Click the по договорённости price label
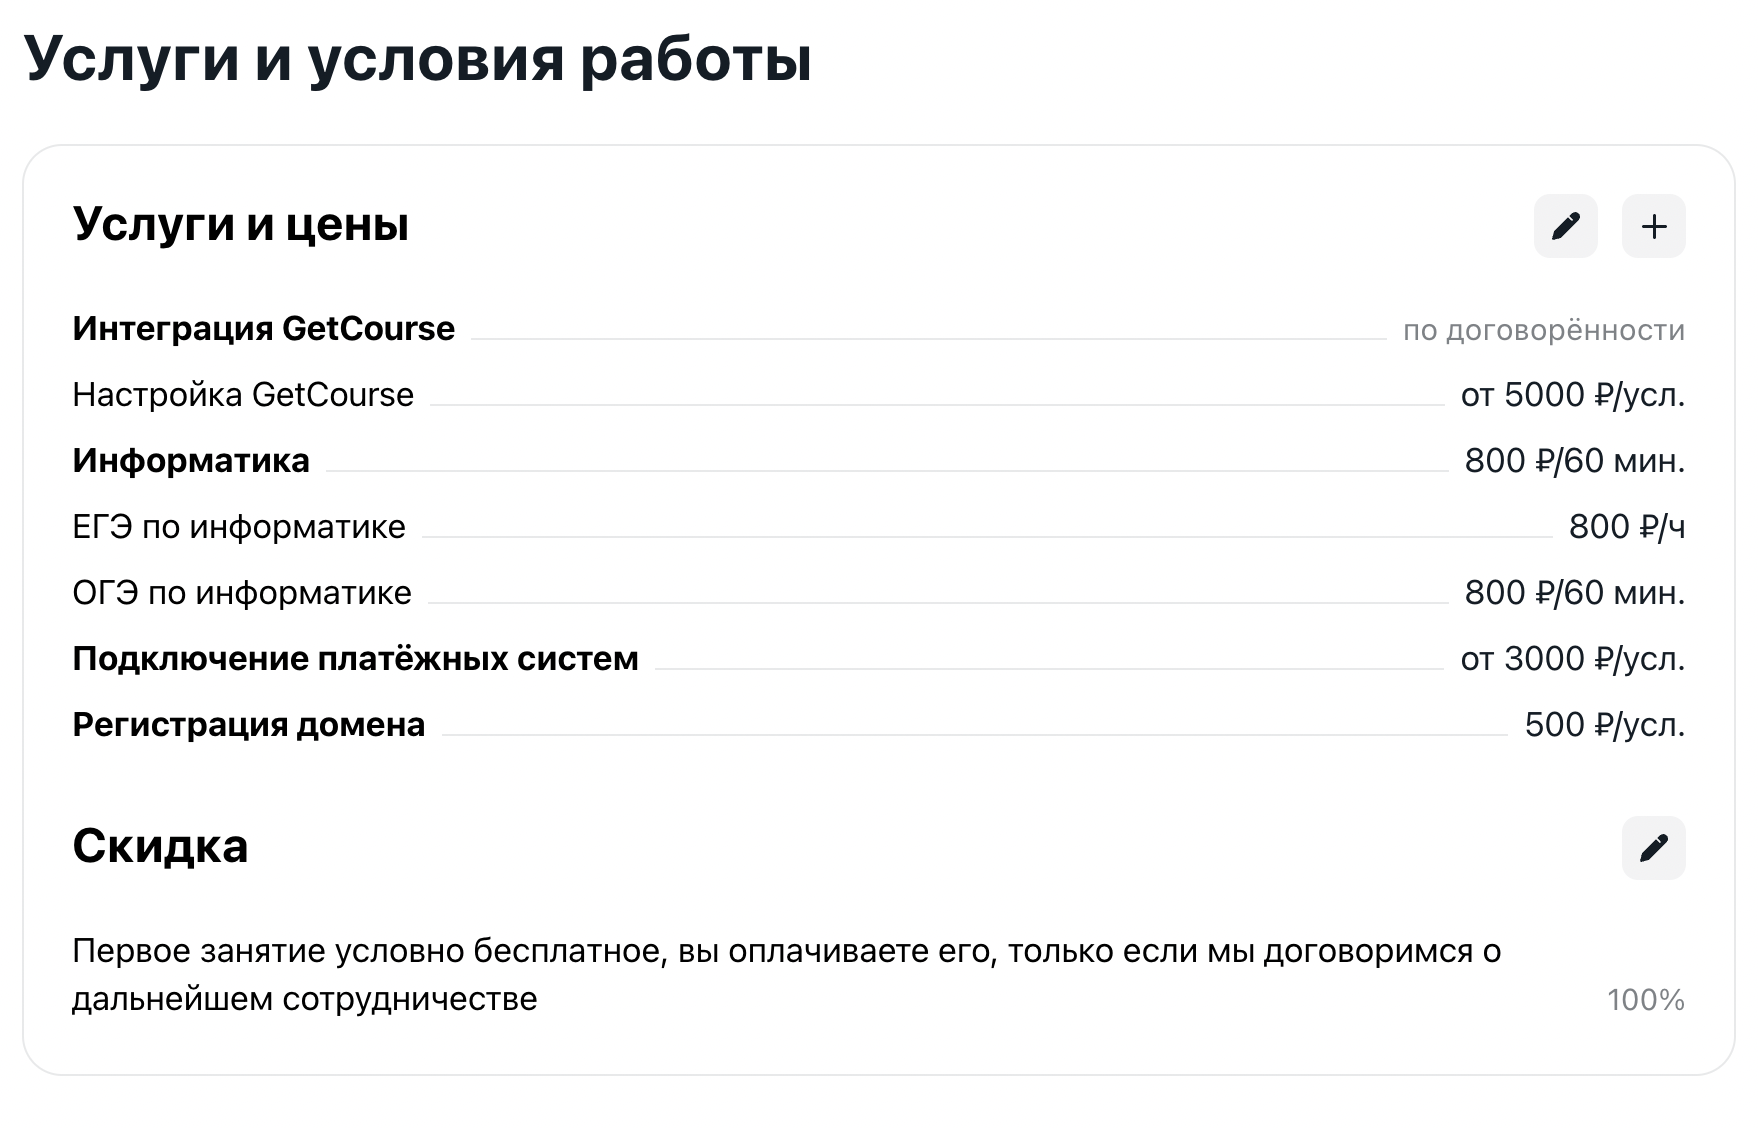Viewport: 1758px width, 1128px height. coord(1543,330)
